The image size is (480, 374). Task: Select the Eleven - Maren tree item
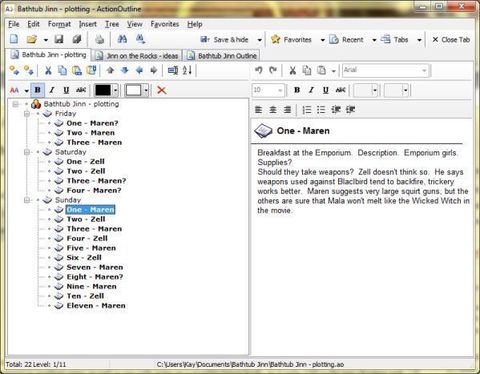tap(96, 306)
